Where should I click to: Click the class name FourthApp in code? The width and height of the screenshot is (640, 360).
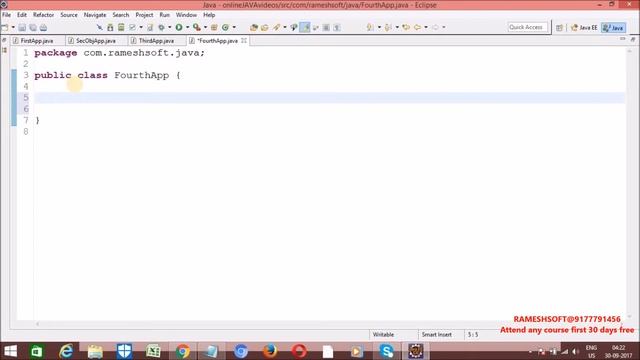point(141,75)
